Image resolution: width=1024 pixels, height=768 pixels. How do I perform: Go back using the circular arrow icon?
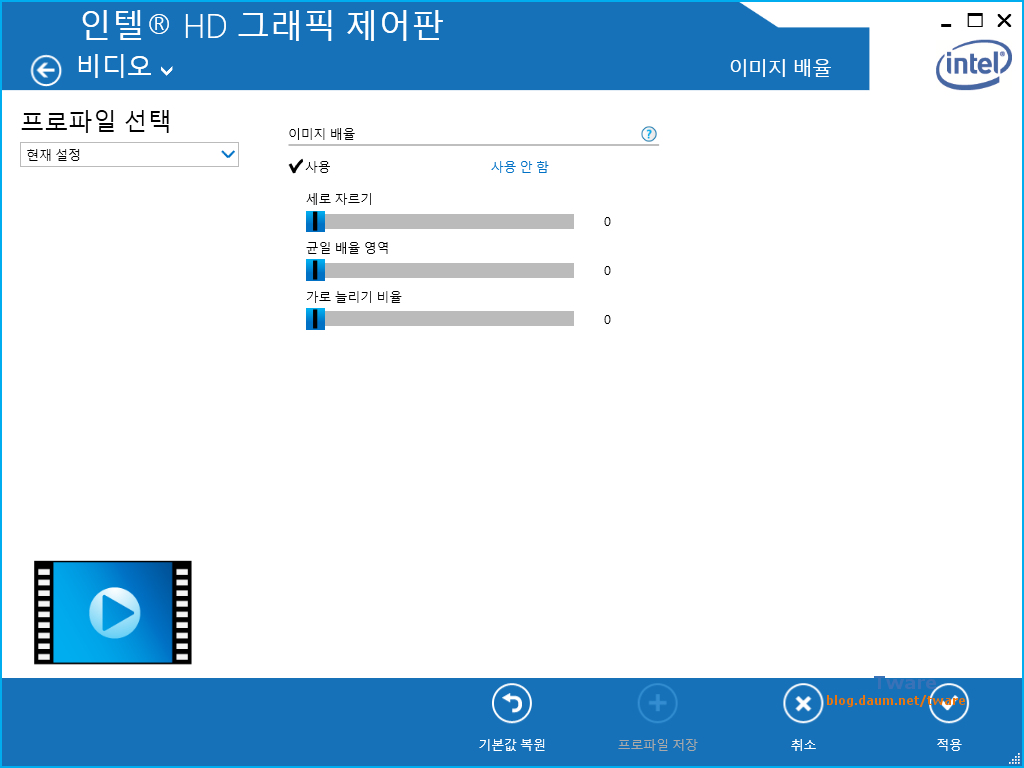pyautogui.click(x=46, y=71)
